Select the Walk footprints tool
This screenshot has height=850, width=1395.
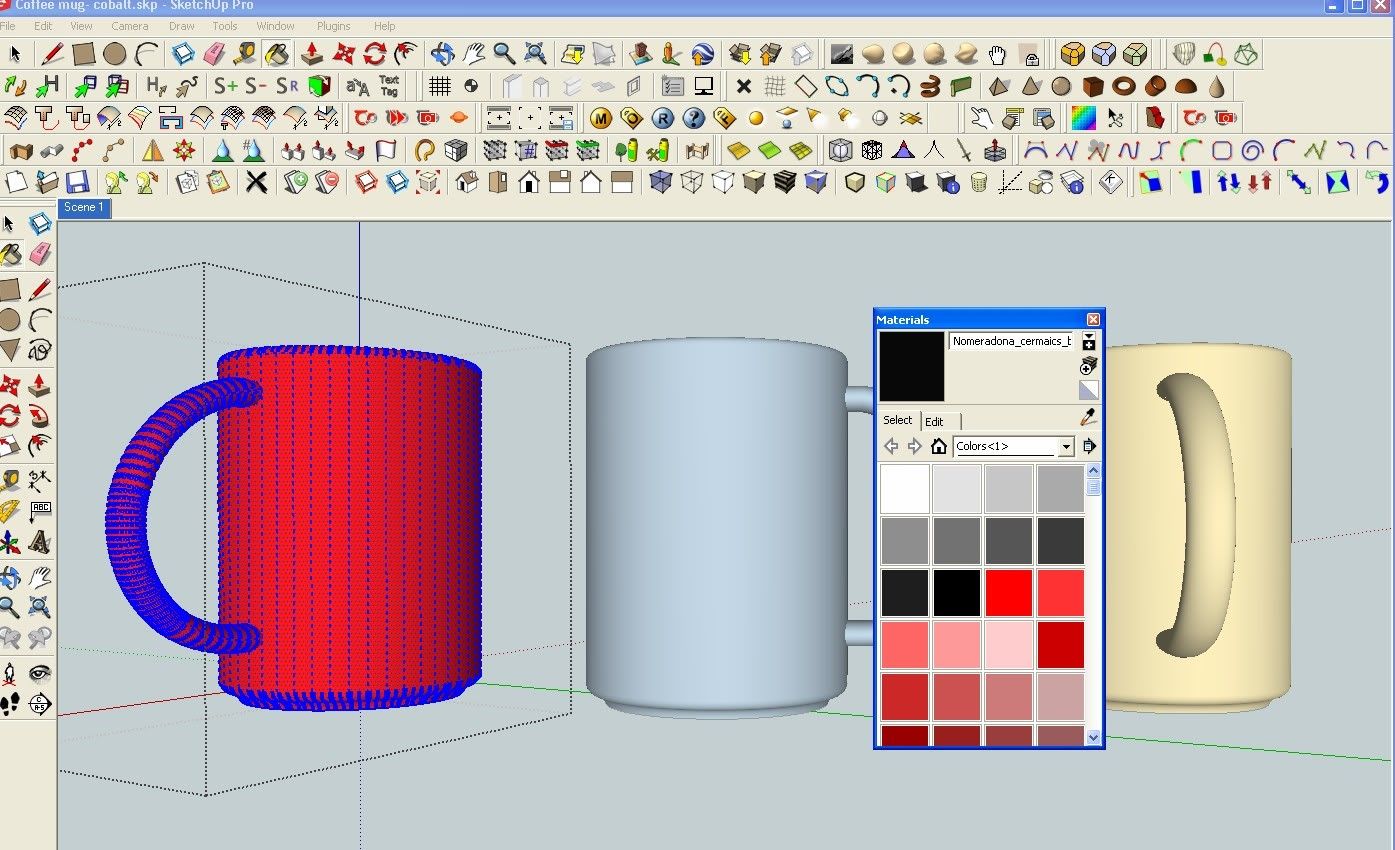(x=10, y=703)
